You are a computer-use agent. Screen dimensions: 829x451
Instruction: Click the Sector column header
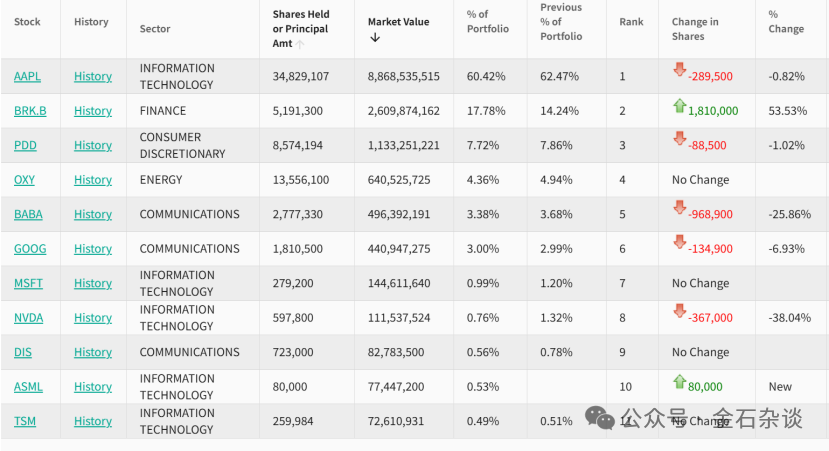point(155,29)
